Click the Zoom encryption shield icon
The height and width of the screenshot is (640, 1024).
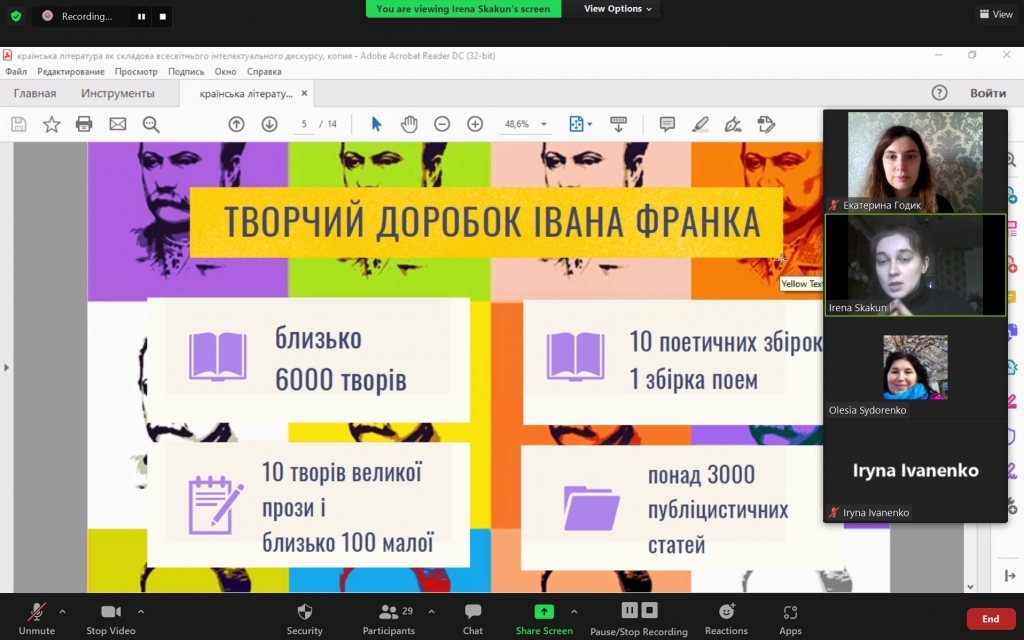coord(16,16)
